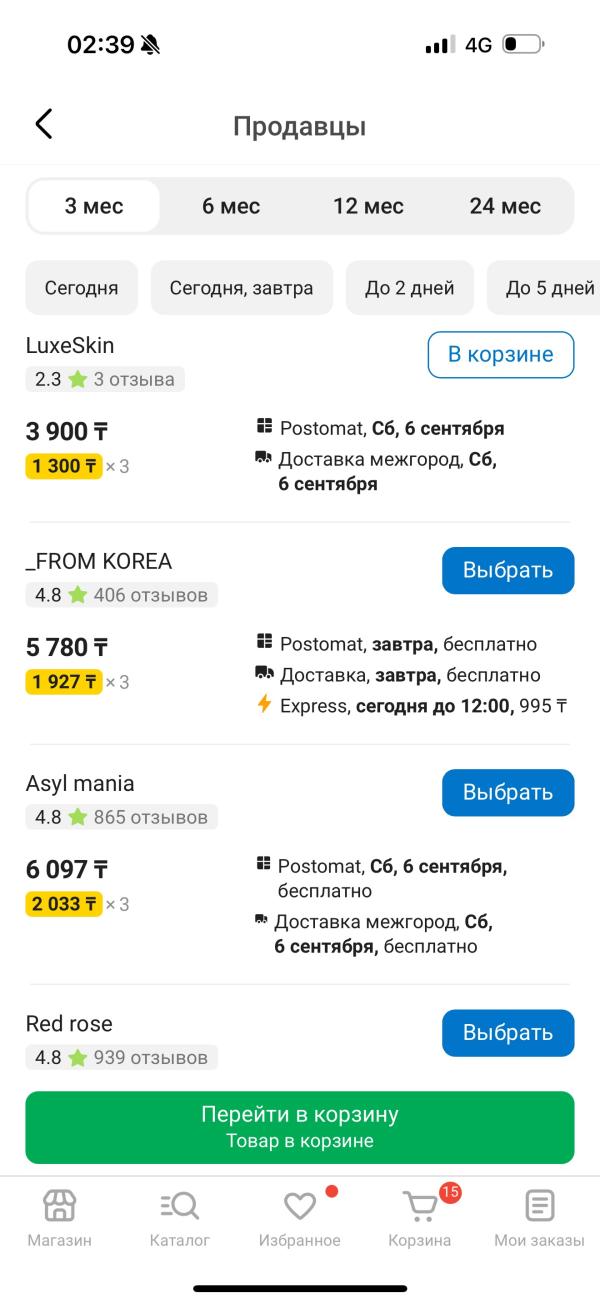Filter delivery by Сегодня

[81, 288]
